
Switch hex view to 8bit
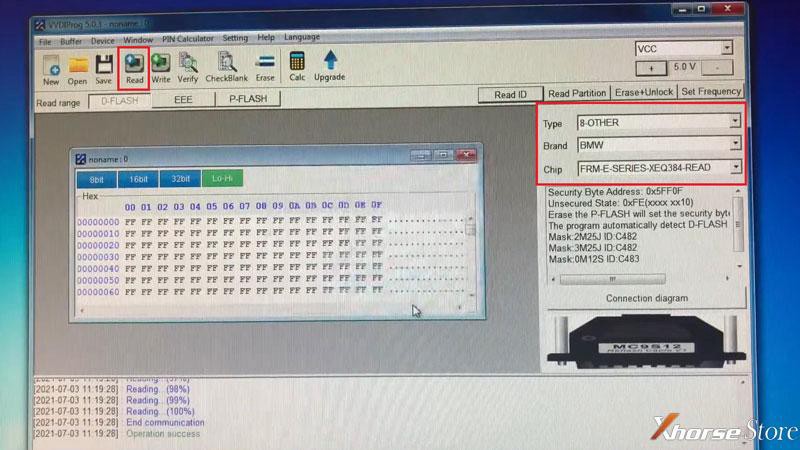pyautogui.click(x=96, y=180)
